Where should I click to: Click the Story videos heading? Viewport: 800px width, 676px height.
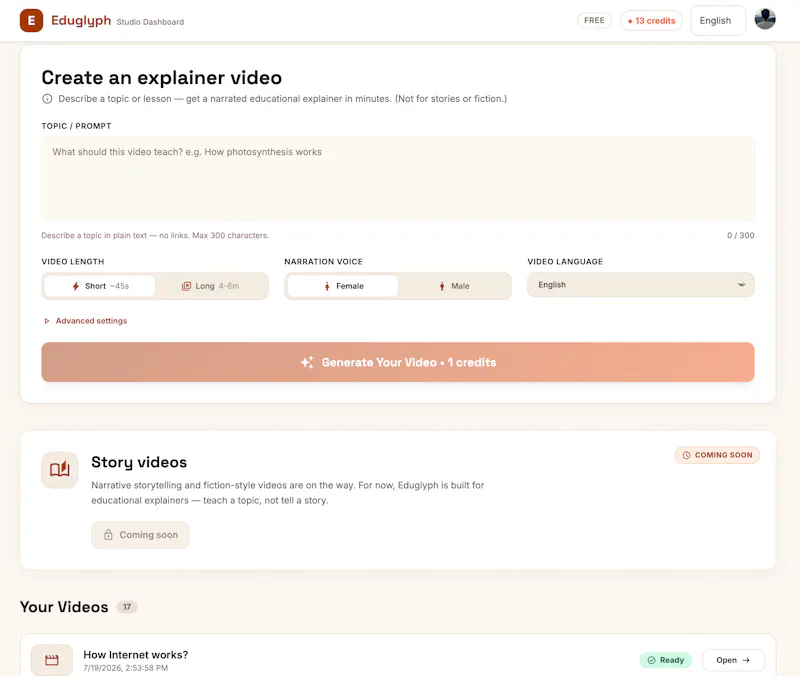pyautogui.click(x=139, y=462)
